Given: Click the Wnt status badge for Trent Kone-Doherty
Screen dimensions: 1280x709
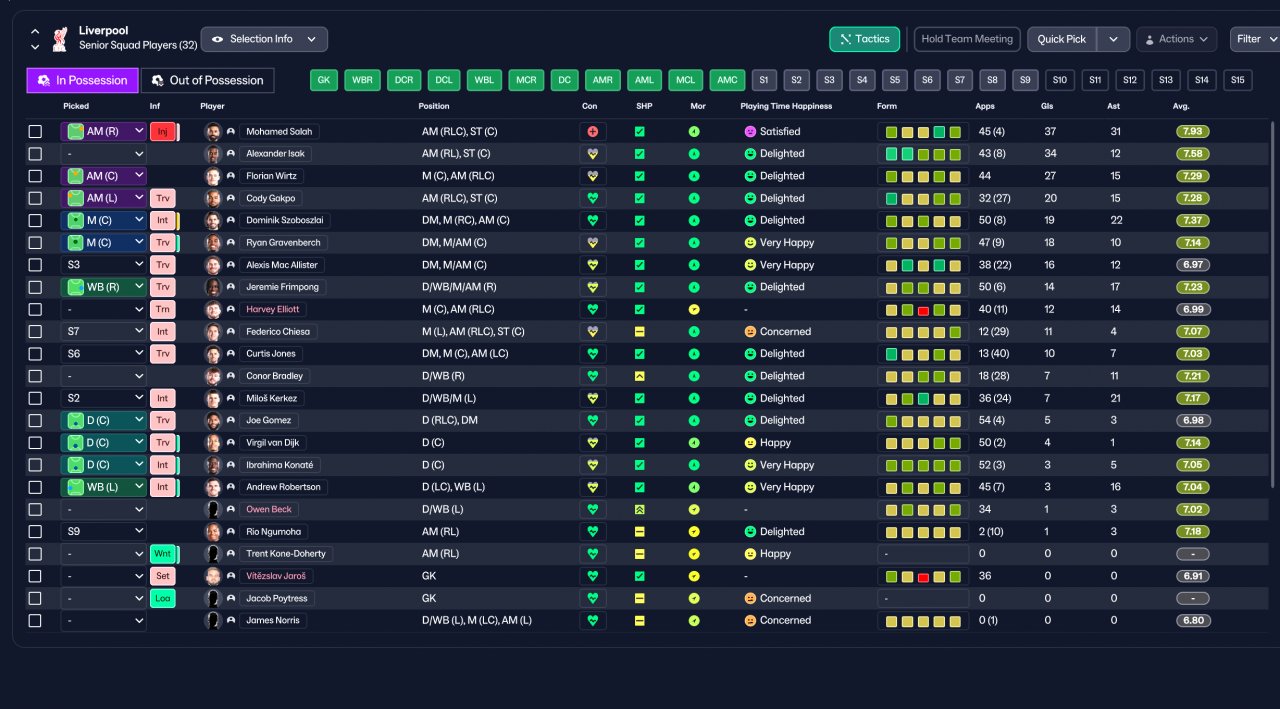Looking at the screenshot, I should (x=163, y=553).
